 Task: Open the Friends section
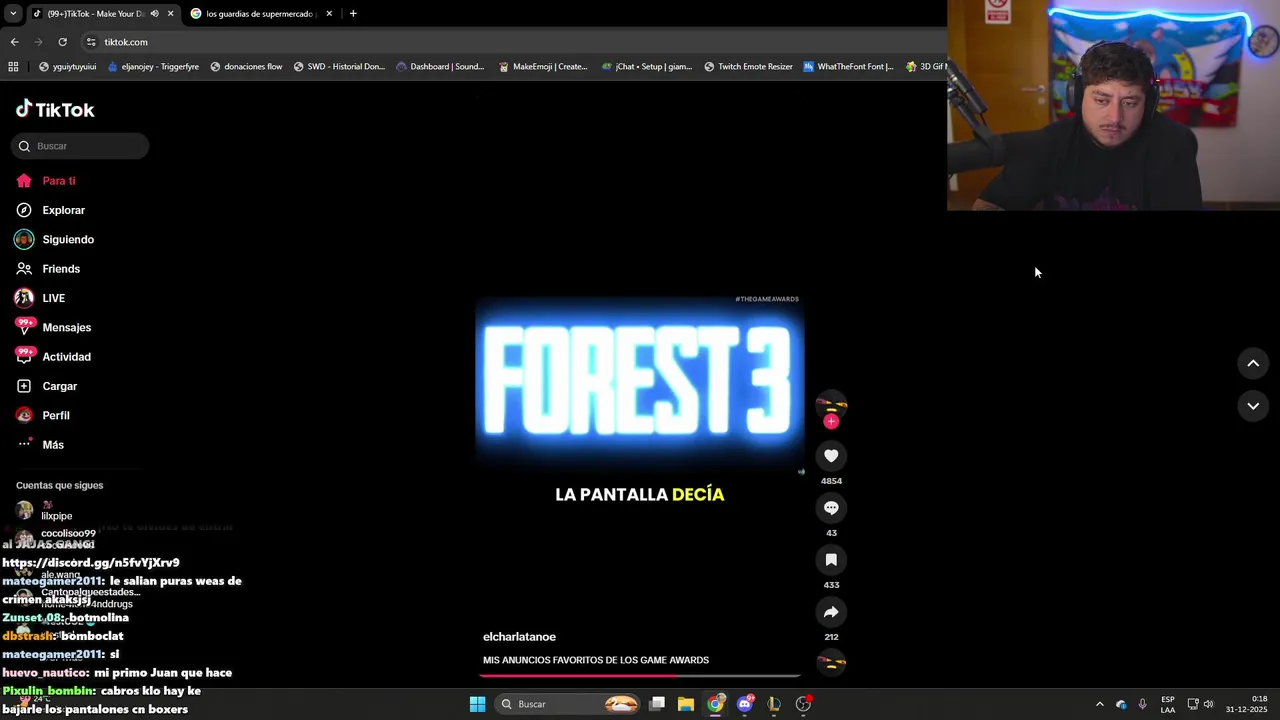tap(48, 269)
